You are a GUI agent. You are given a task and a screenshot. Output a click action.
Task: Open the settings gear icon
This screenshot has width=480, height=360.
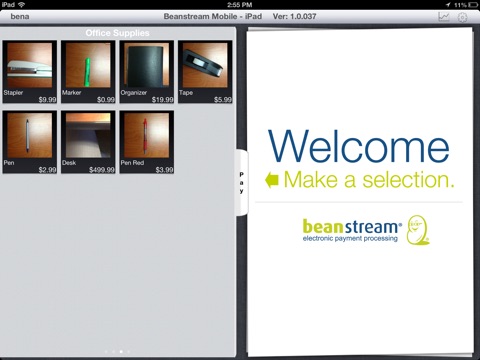tap(462, 17)
